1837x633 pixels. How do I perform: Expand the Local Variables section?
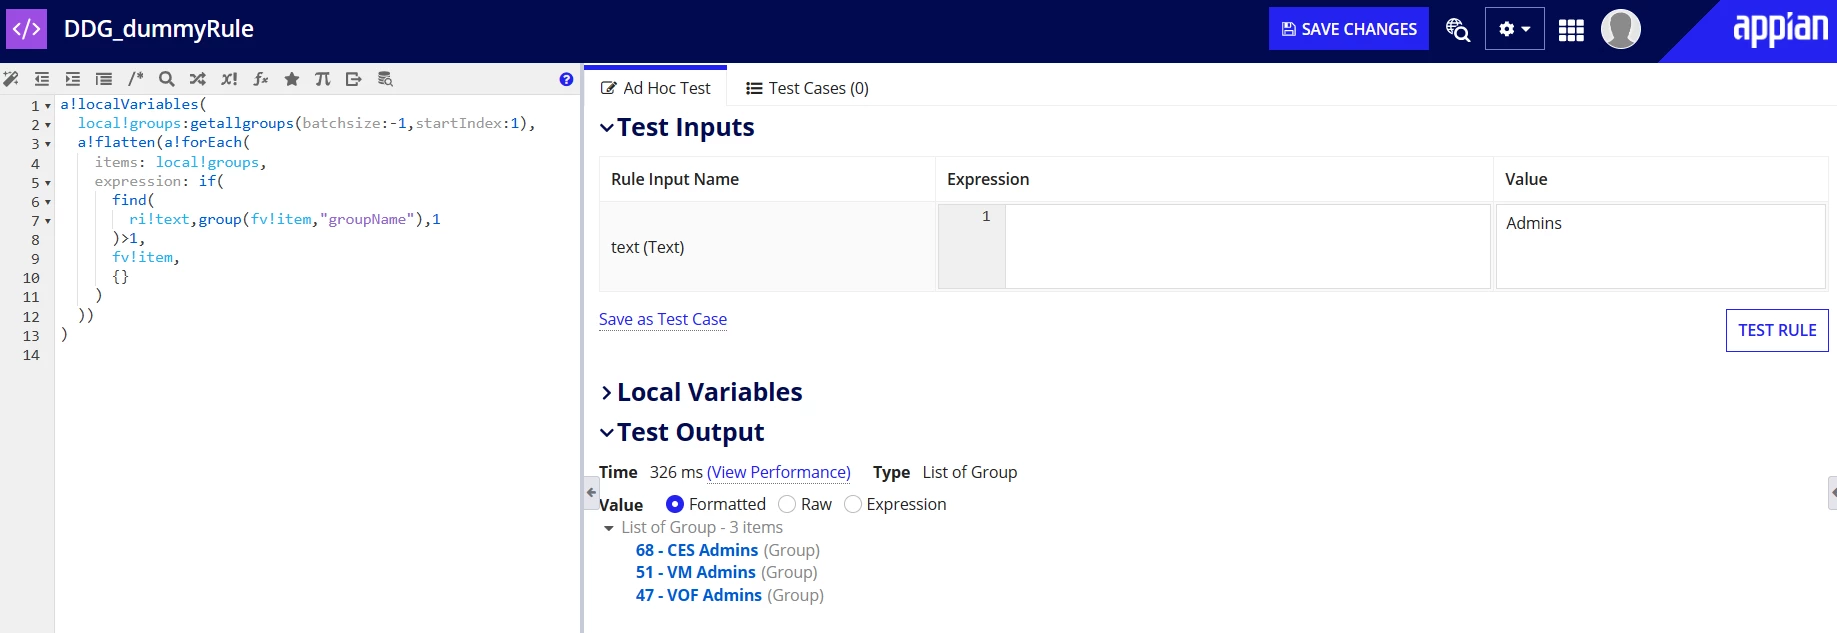pyautogui.click(x=606, y=393)
